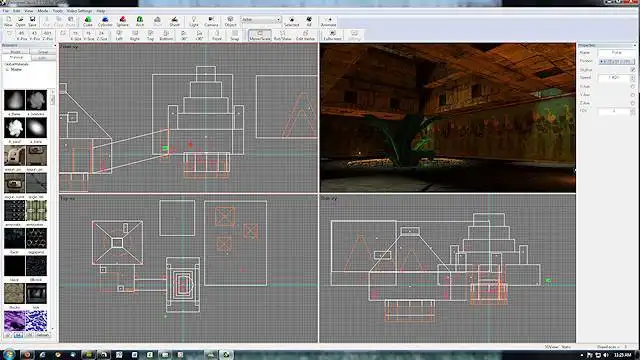Viewport: 640px width, 360px height.
Task: Click the All toolbar icon
Action: (309, 21)
